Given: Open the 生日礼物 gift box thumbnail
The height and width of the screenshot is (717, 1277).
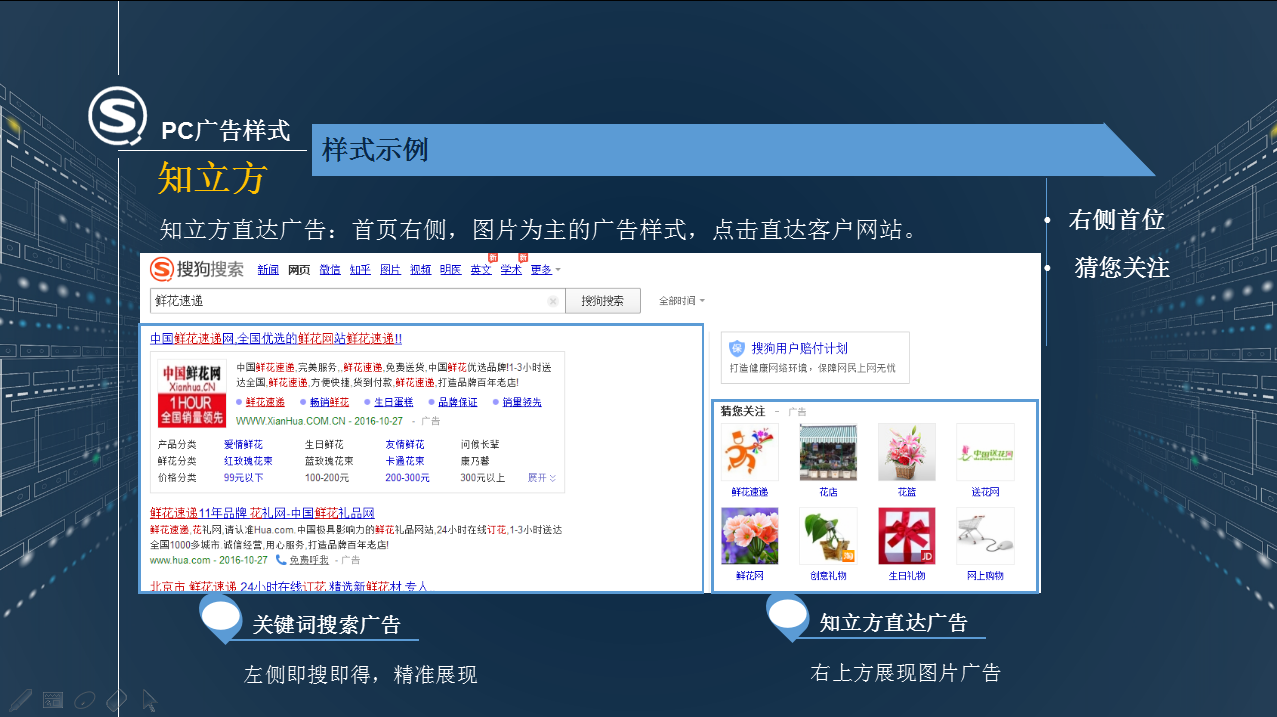Looking at the screenshot, I should pos(907,536).
